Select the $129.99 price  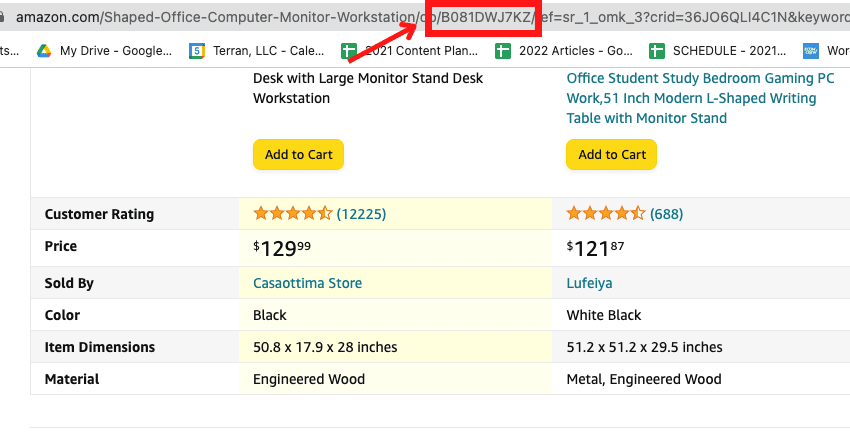point(282,248)
